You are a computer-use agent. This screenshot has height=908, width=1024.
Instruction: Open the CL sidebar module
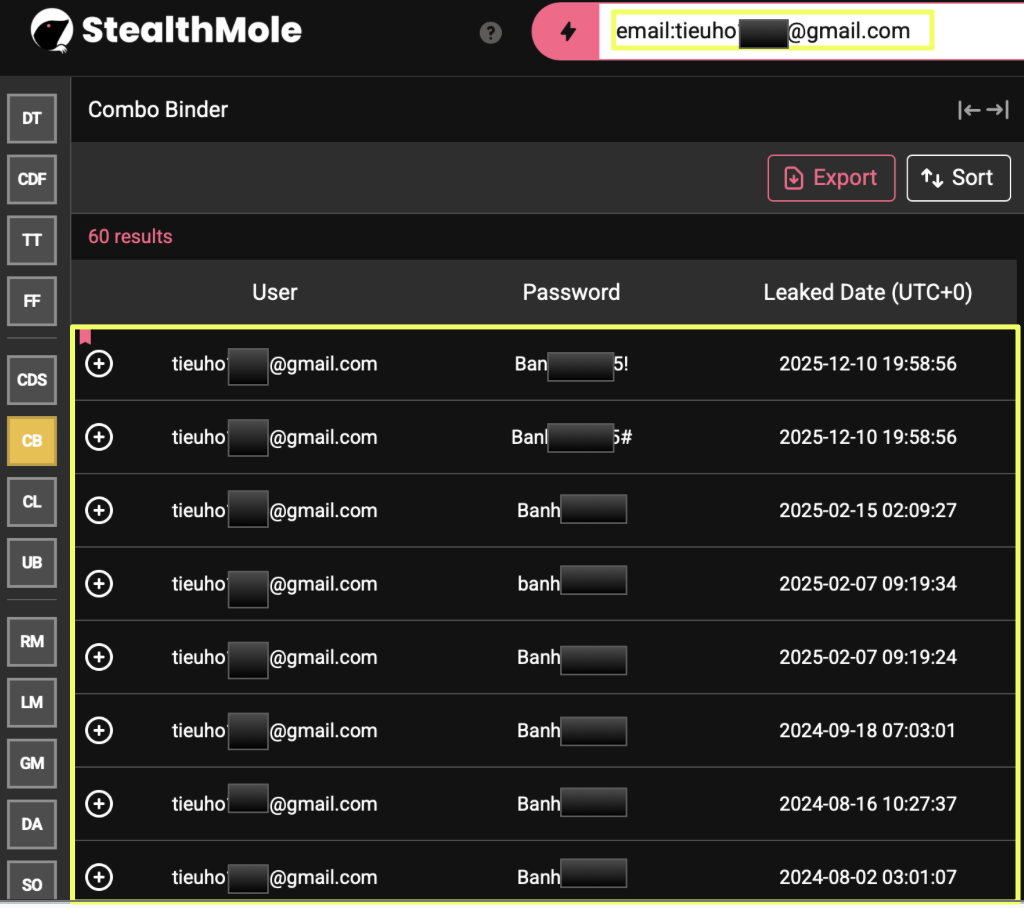pos(31,502)
